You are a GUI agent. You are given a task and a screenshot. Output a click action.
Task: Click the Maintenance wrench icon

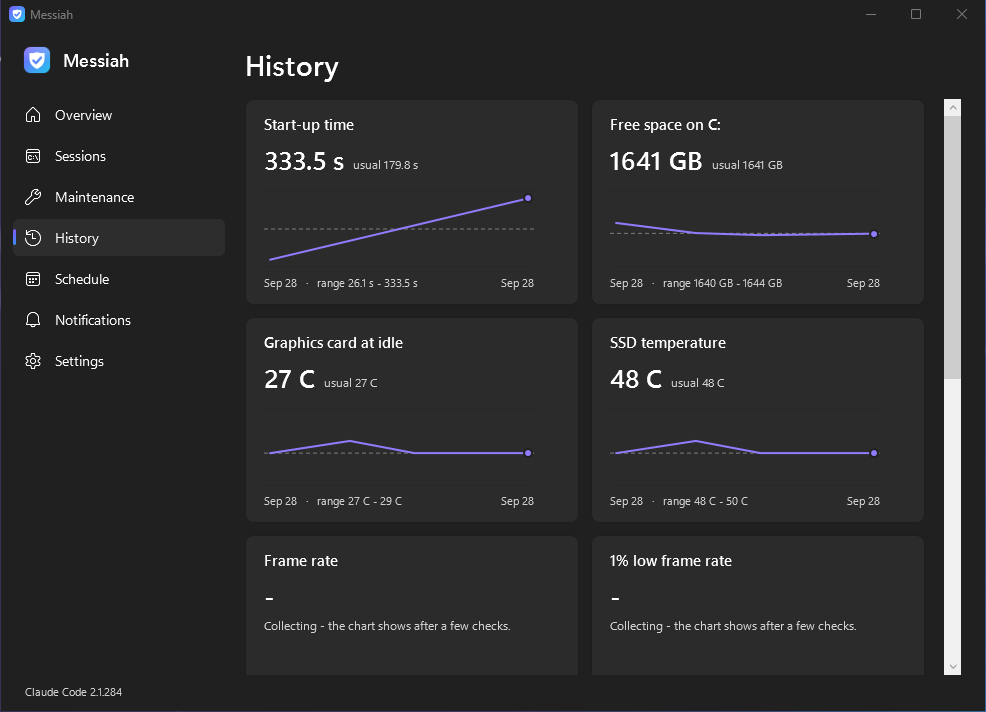click(x=33, y=197)
